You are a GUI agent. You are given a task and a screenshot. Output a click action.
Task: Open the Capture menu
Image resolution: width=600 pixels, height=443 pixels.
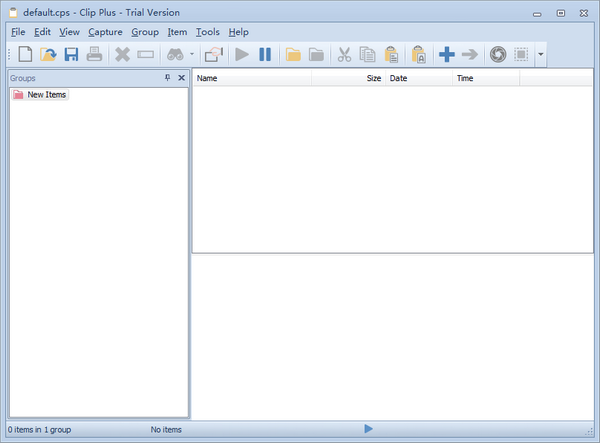(105, 32)
